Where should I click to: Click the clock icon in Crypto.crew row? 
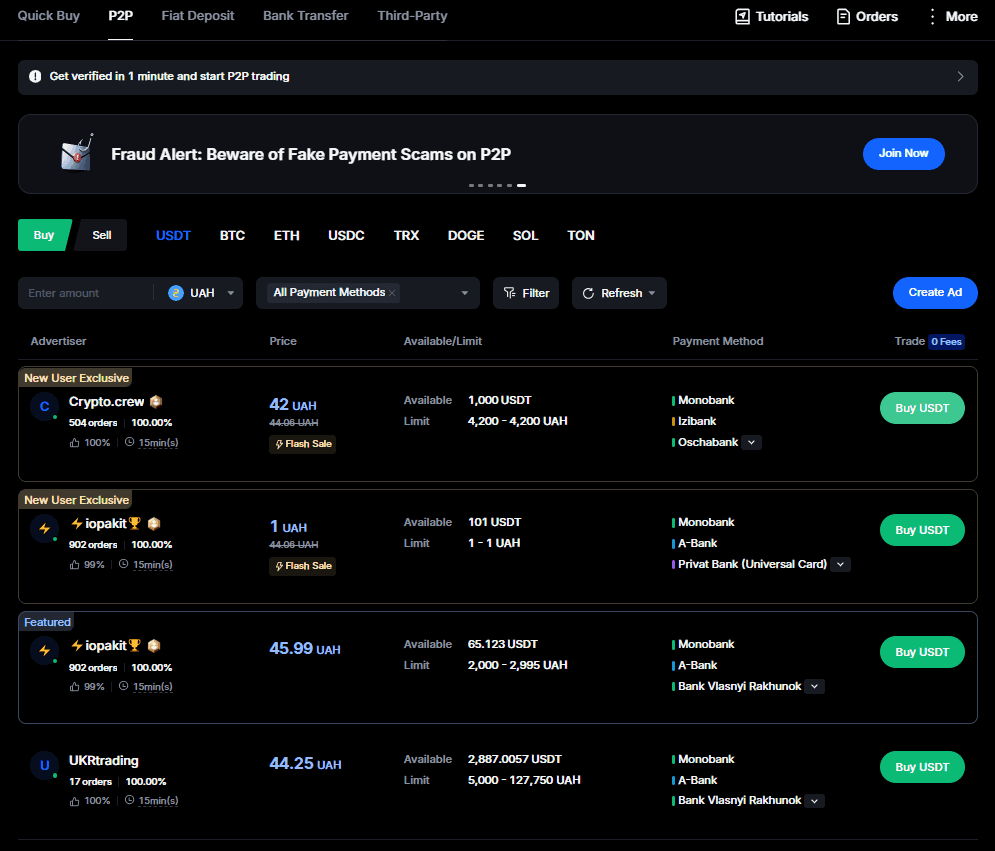129,442
